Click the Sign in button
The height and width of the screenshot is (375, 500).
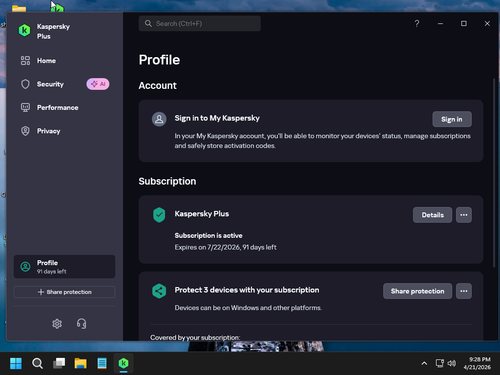[452, 119]
